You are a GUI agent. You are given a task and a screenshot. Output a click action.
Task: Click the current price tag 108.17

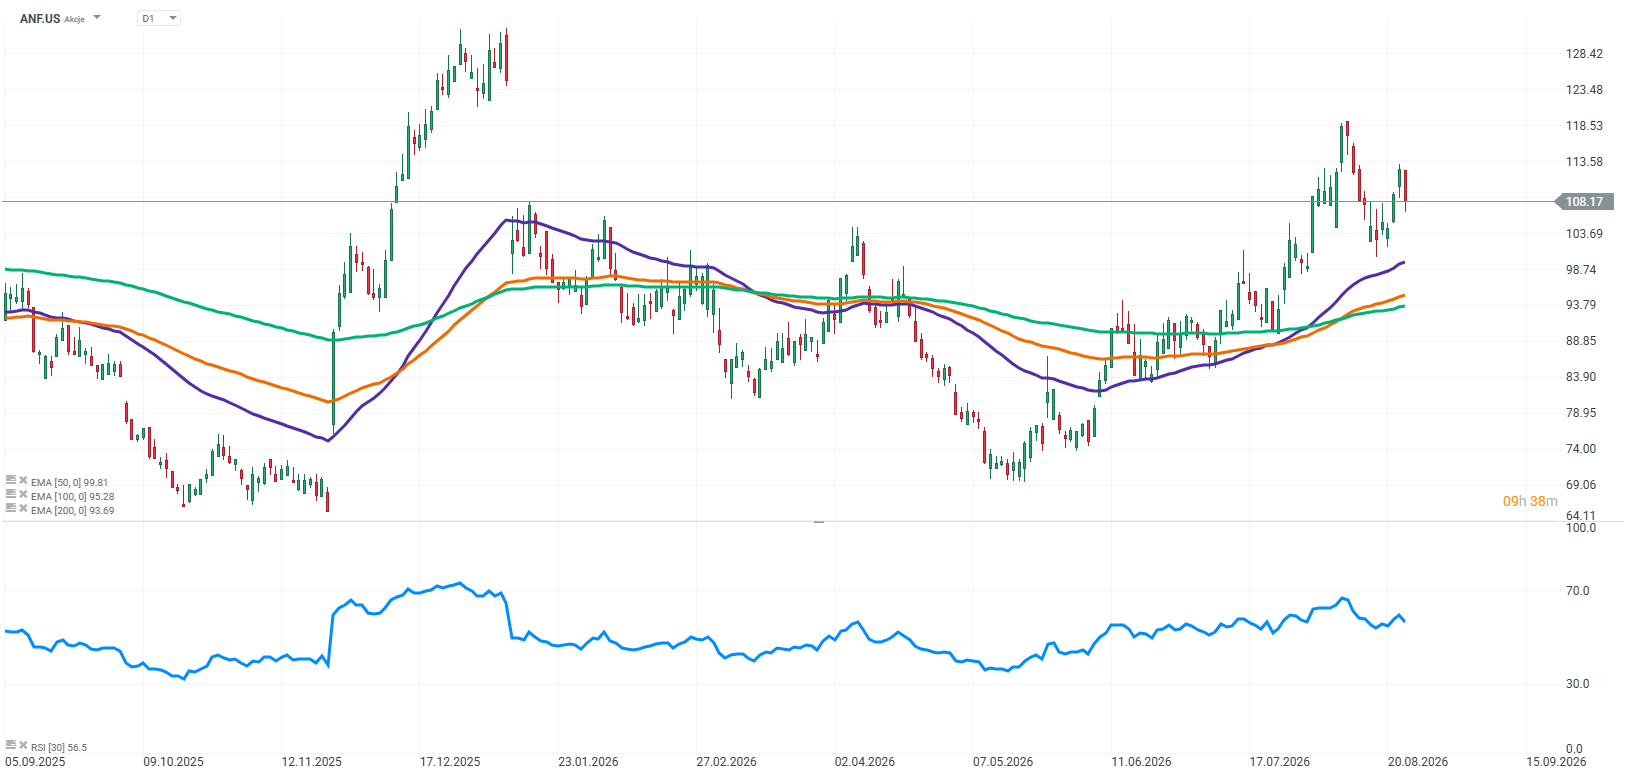point(1585,202)
